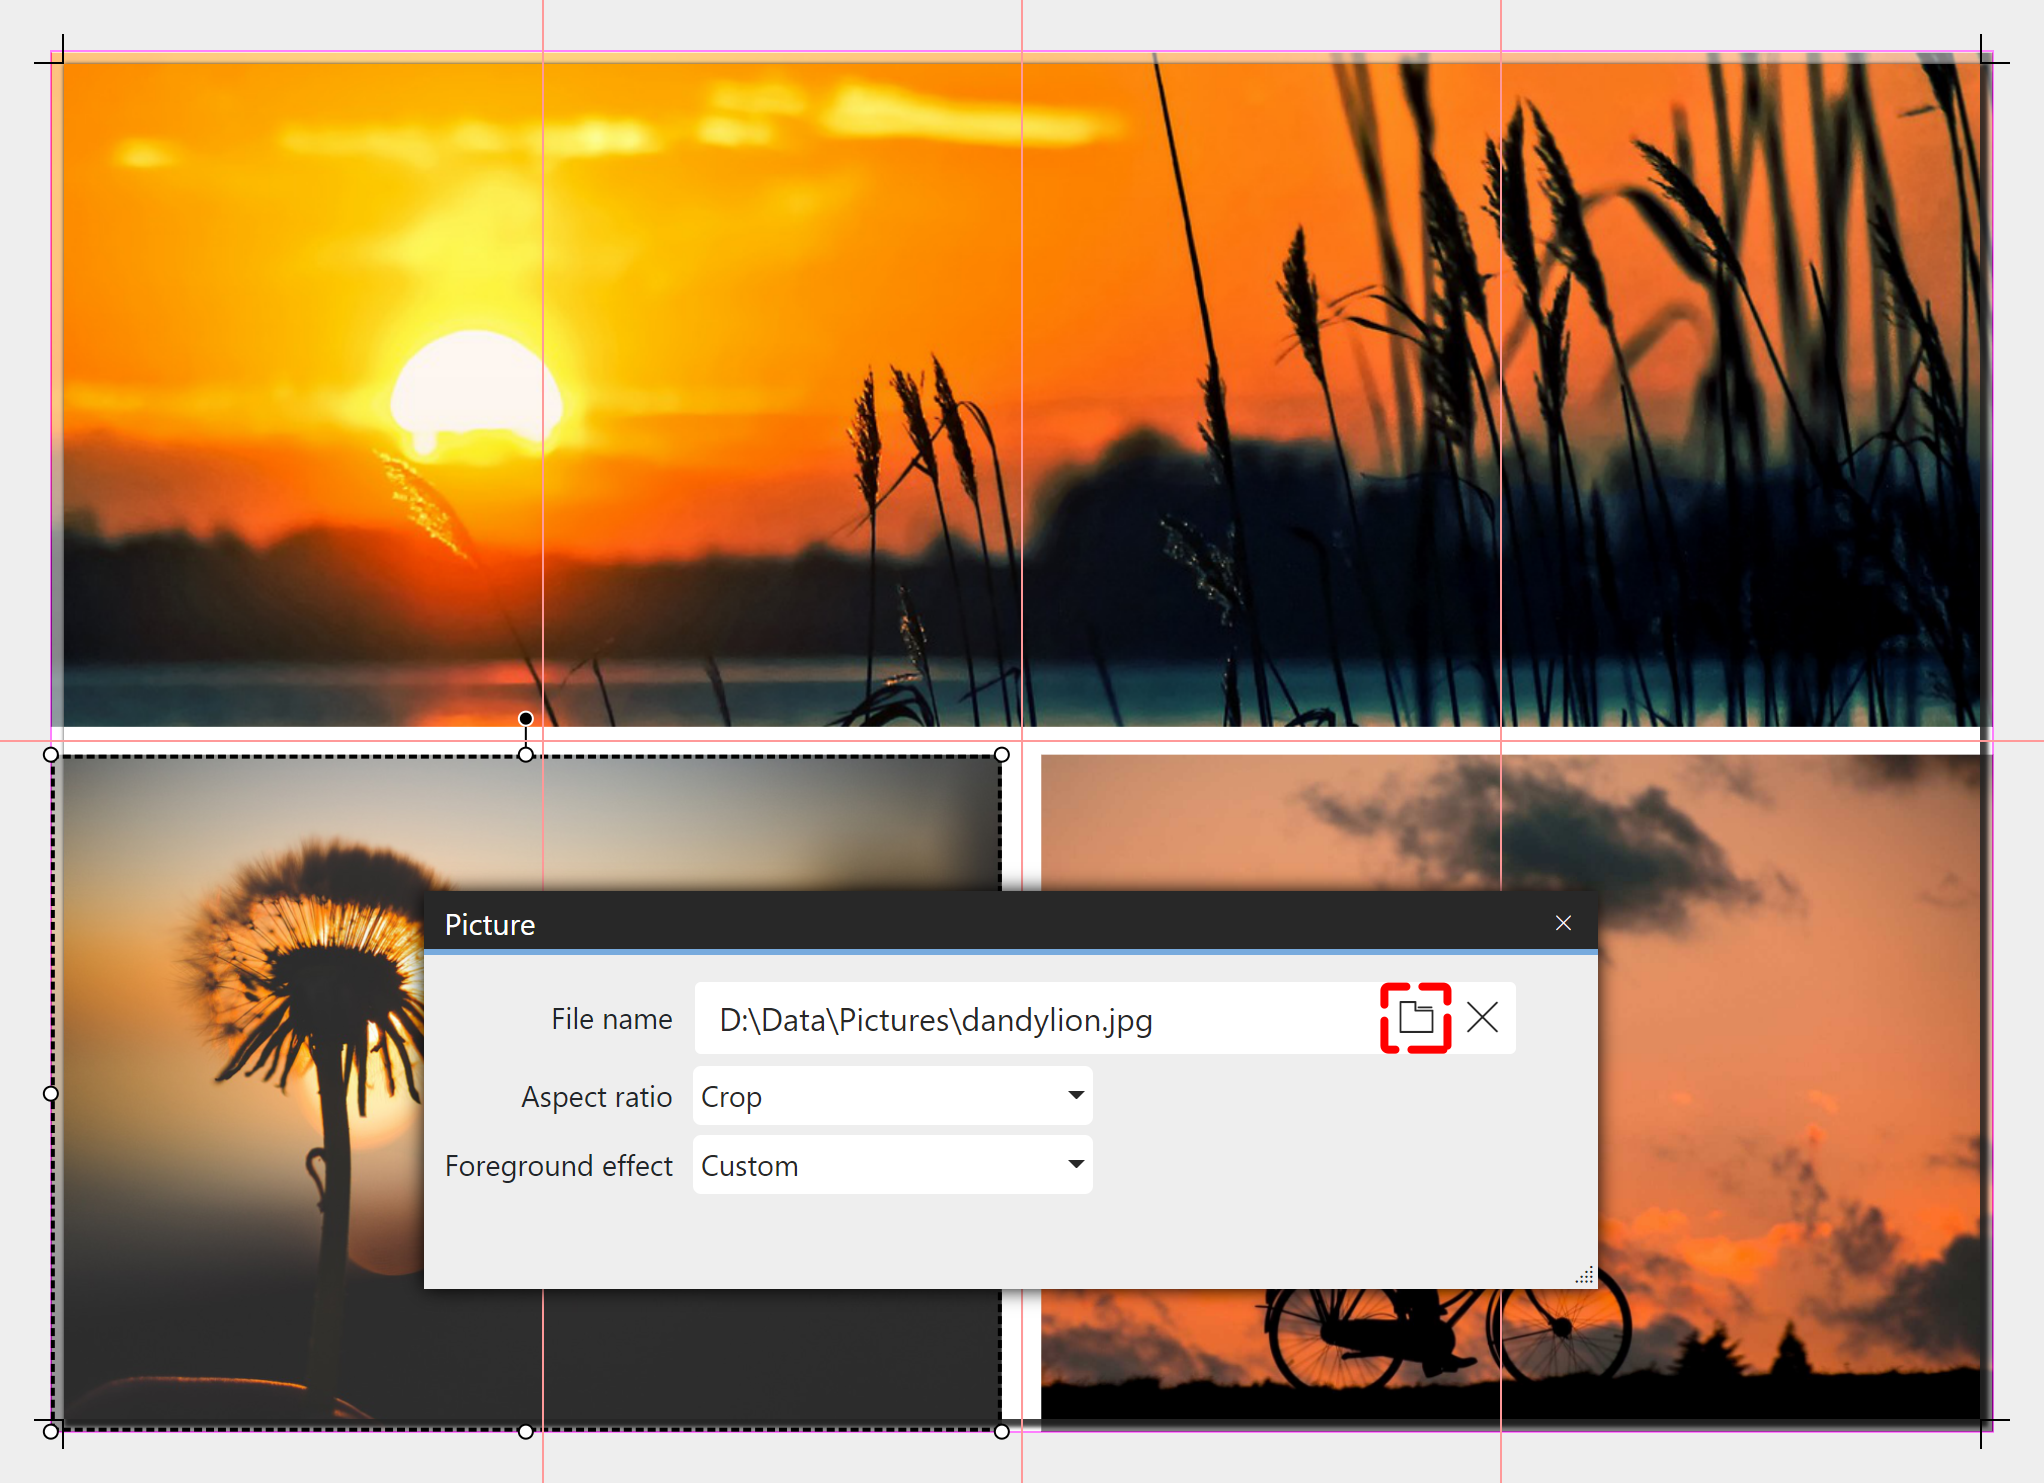Click the bottom-right handle of the dandelion frame
The height and width of the screenshot is (1483, 2044).
coord(1002,1432)
